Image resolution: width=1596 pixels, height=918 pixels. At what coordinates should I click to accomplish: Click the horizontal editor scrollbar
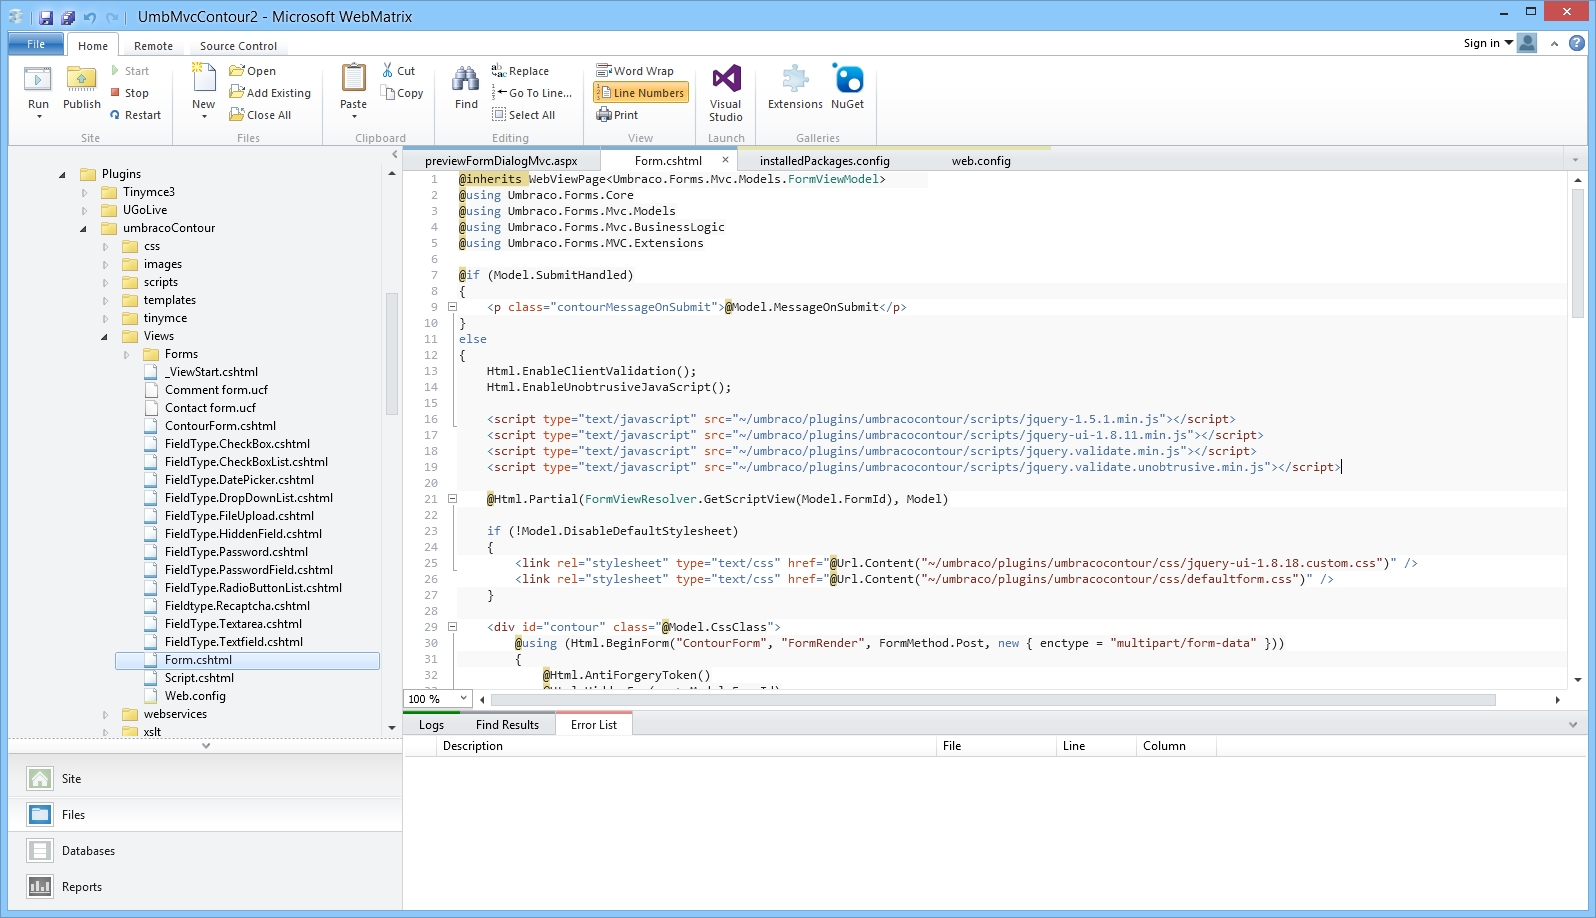coord(993,700)
